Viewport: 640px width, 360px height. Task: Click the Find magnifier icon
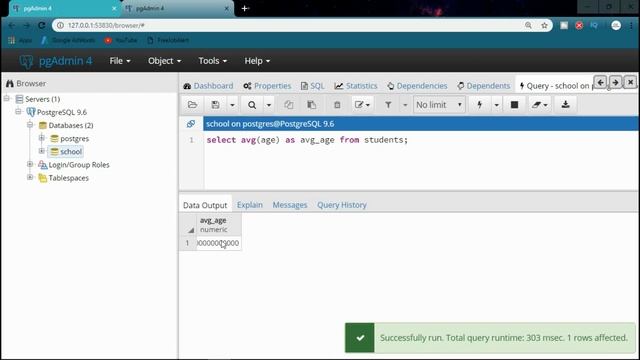click(252, 105)
